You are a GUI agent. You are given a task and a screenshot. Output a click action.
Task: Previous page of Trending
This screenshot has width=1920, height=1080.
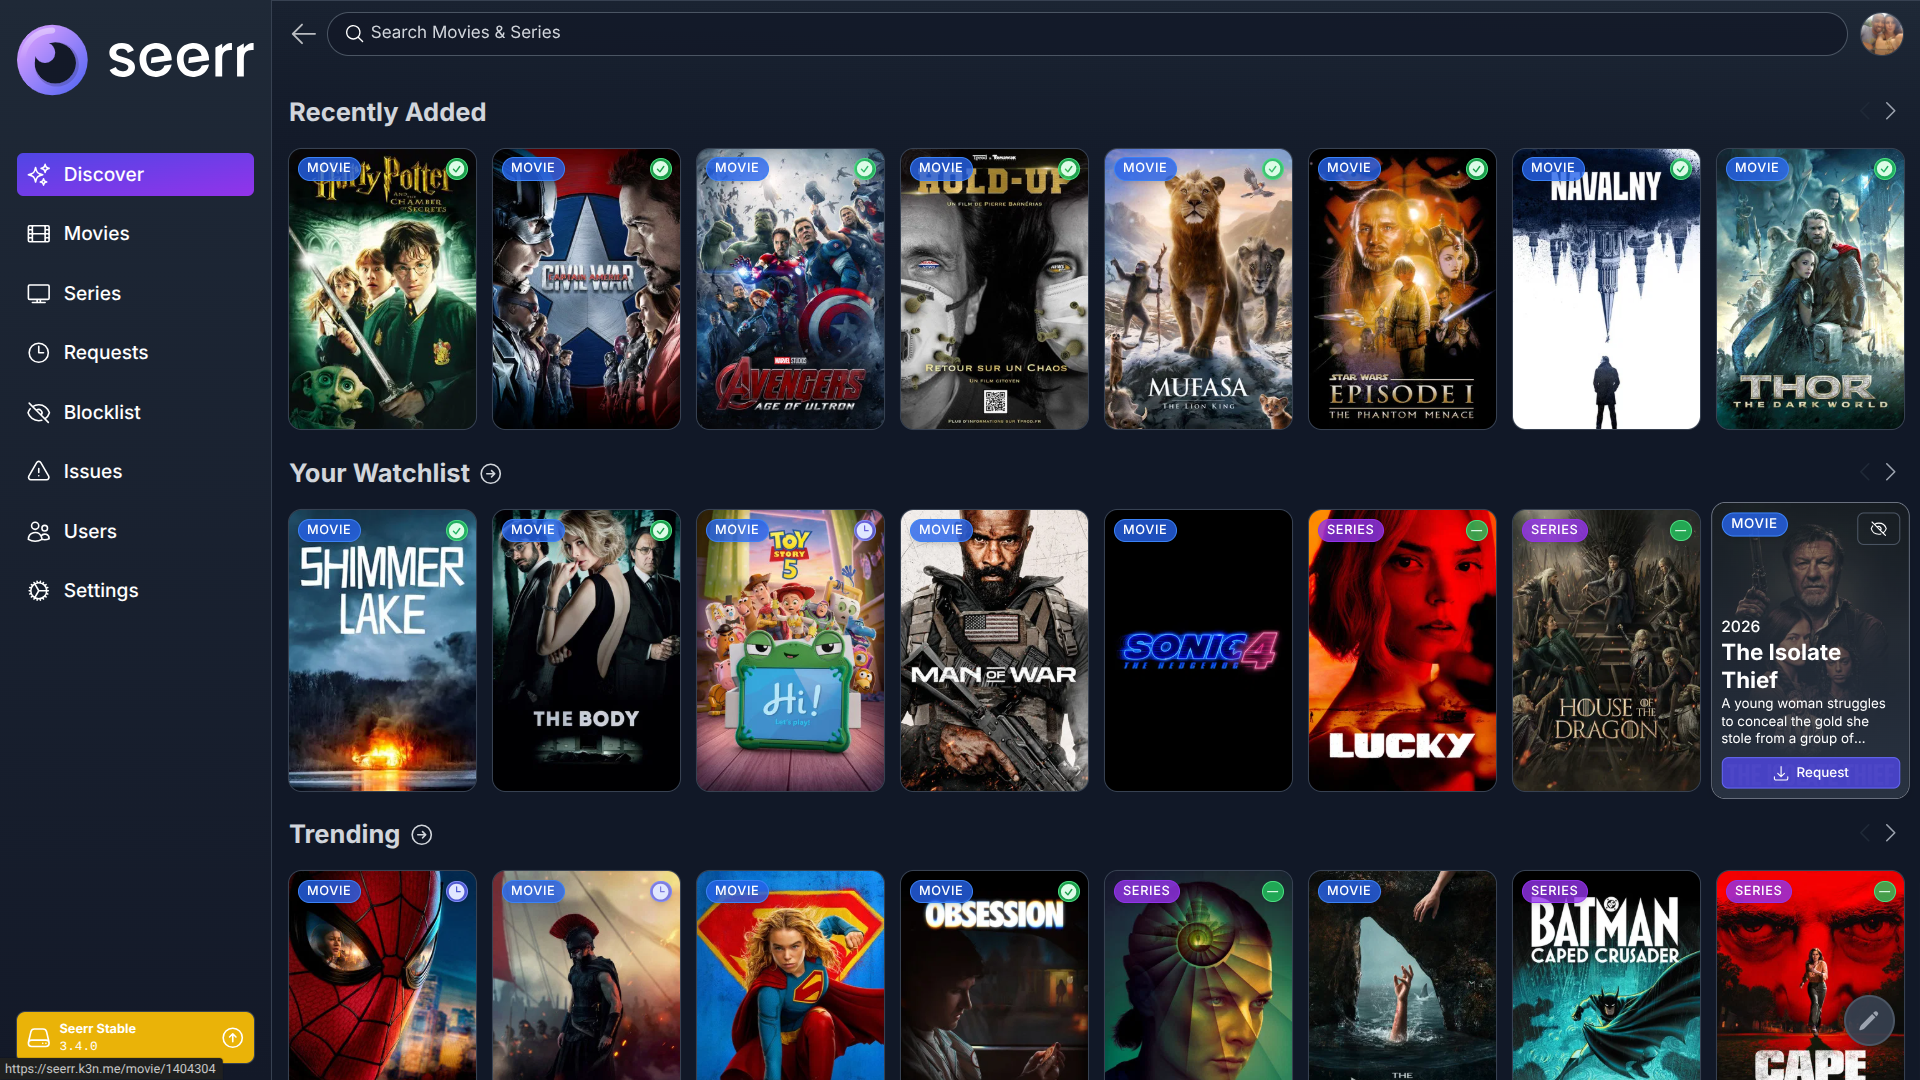tap(1865, 833)
